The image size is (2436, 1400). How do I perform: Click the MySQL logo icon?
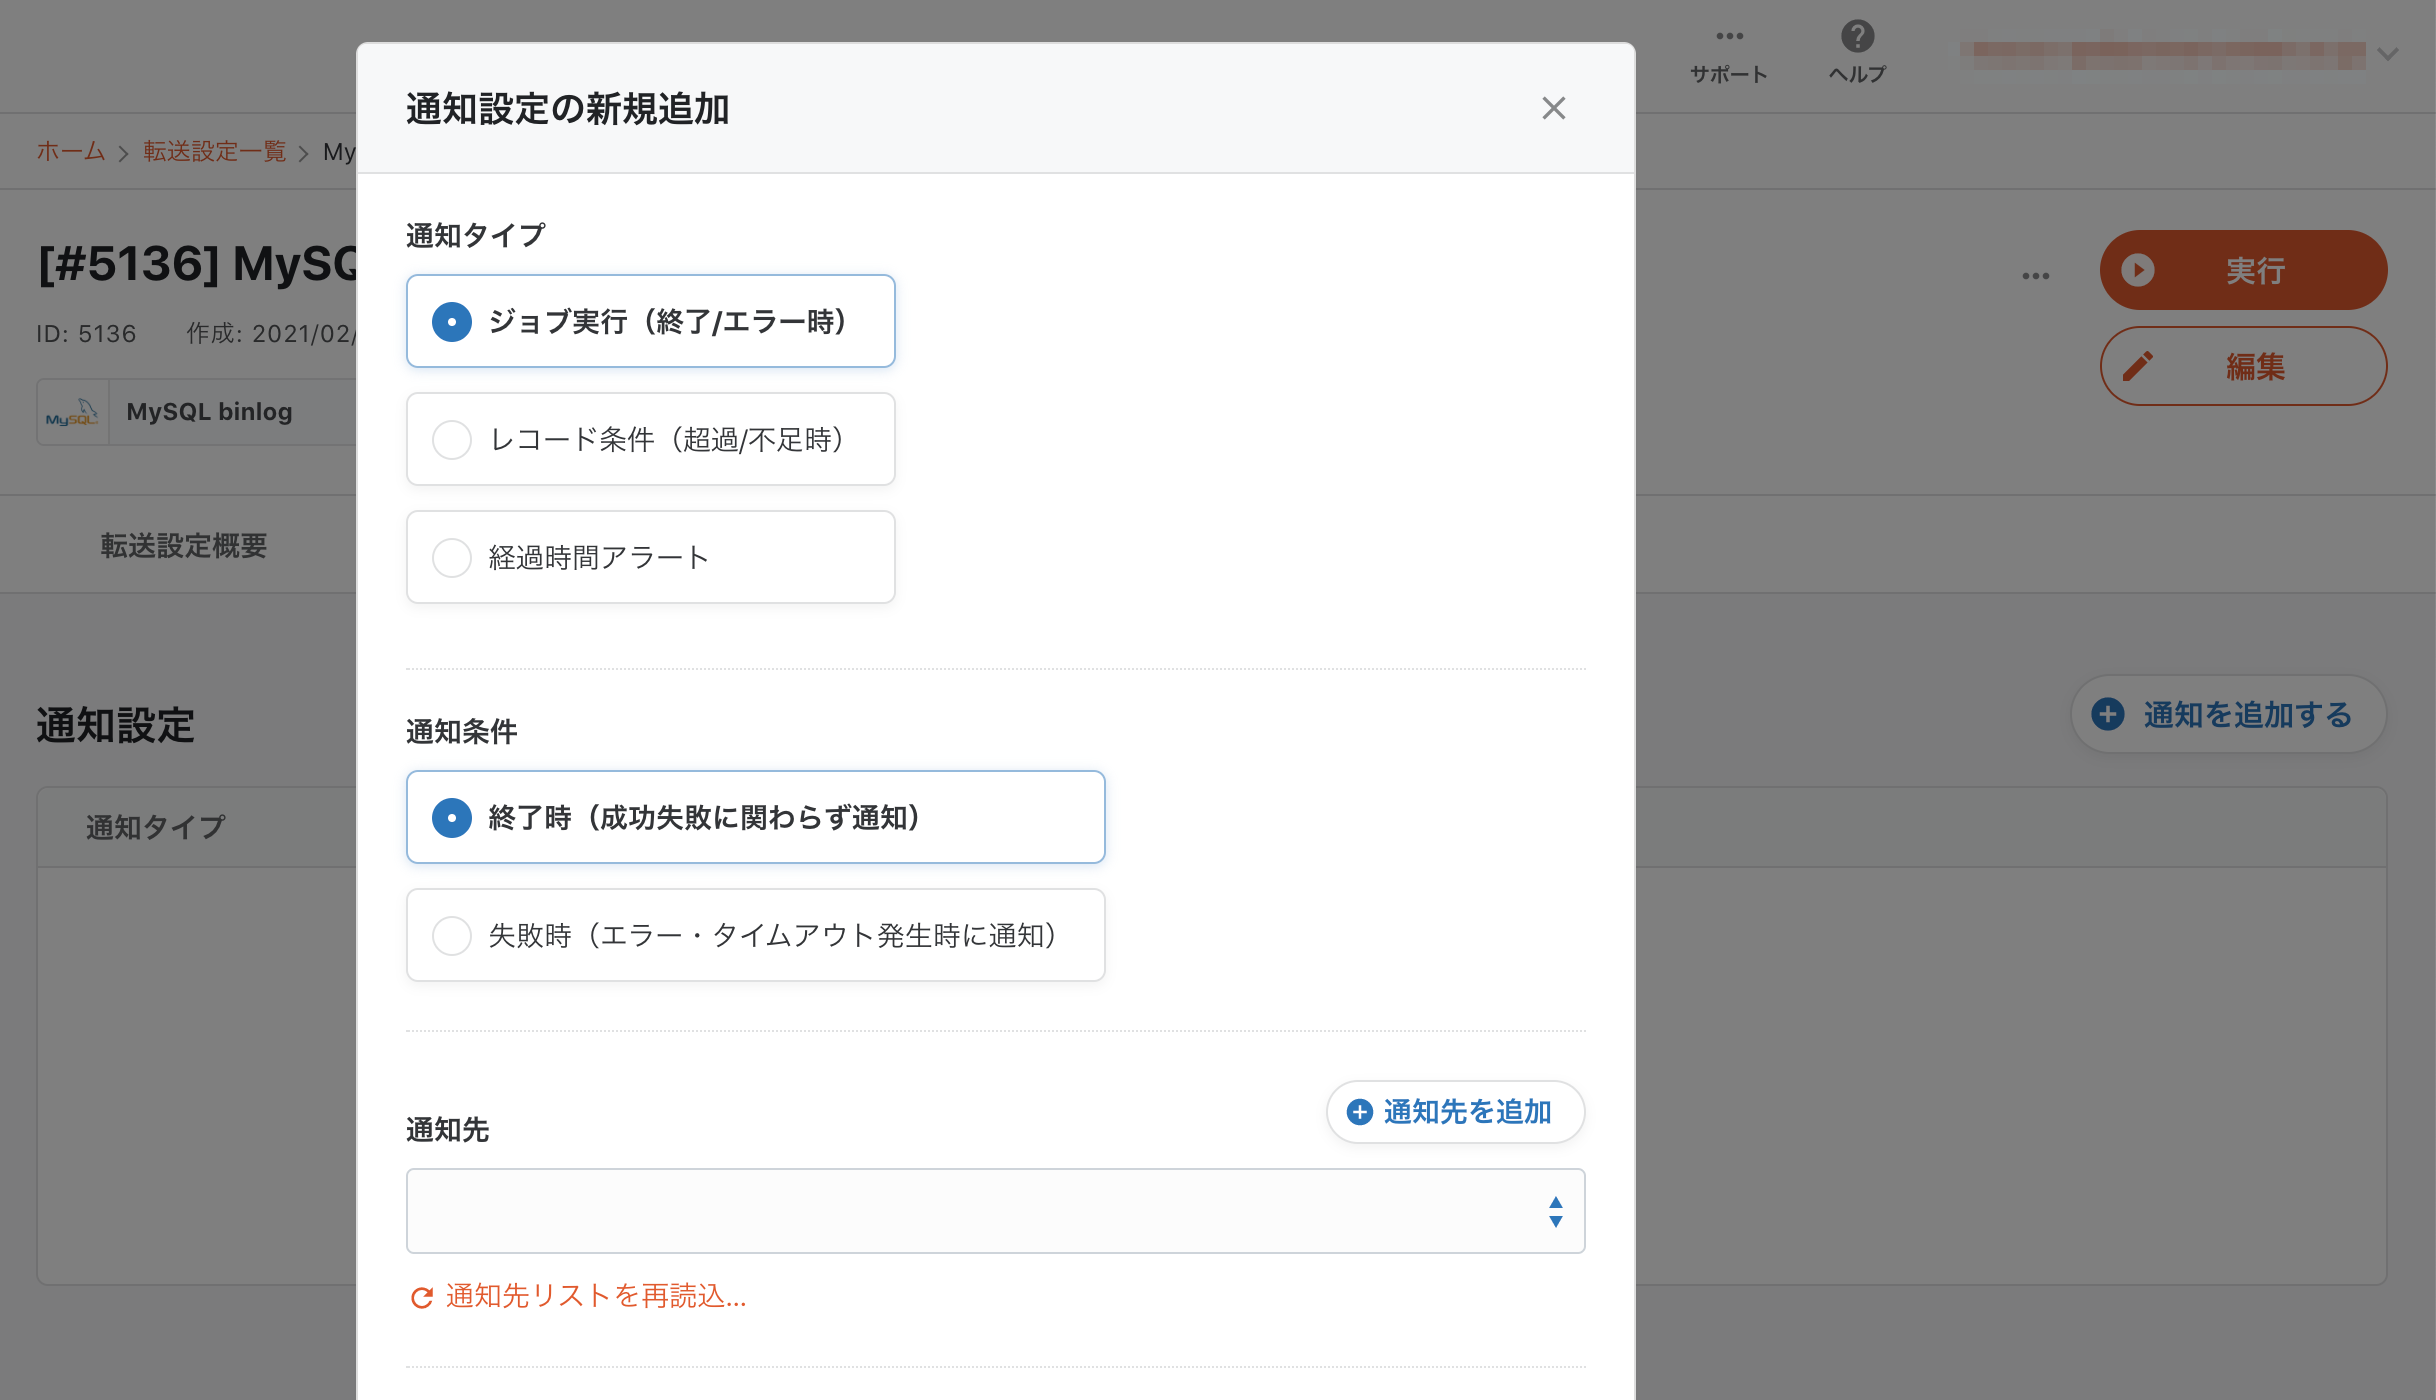coord(72,412)
